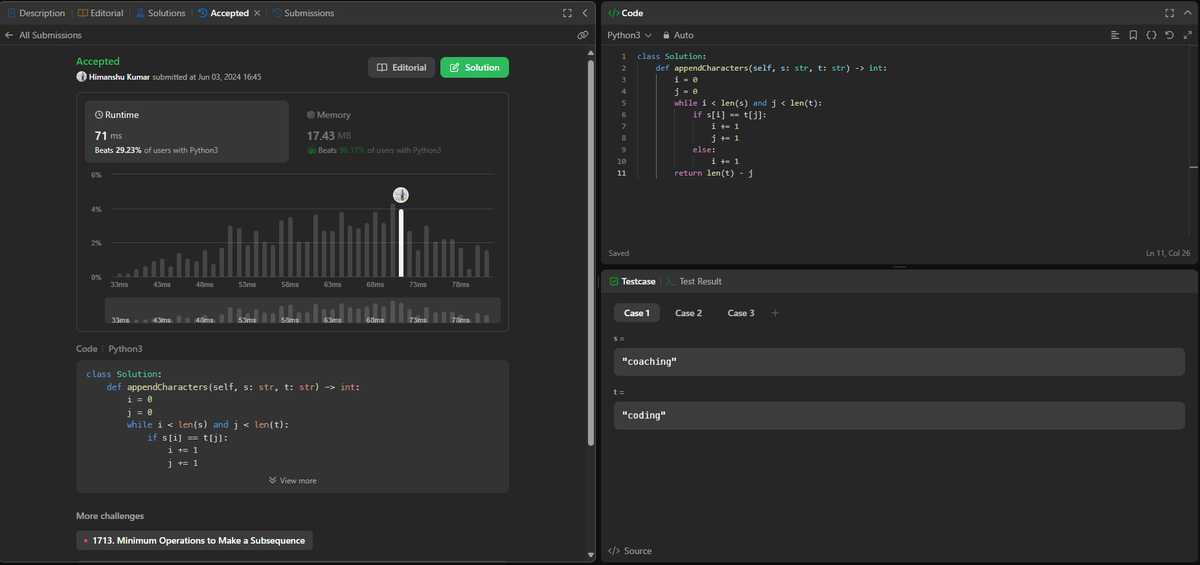Click the Editorial button beside Solution
1200x565 pixels.
click(401, 67)
